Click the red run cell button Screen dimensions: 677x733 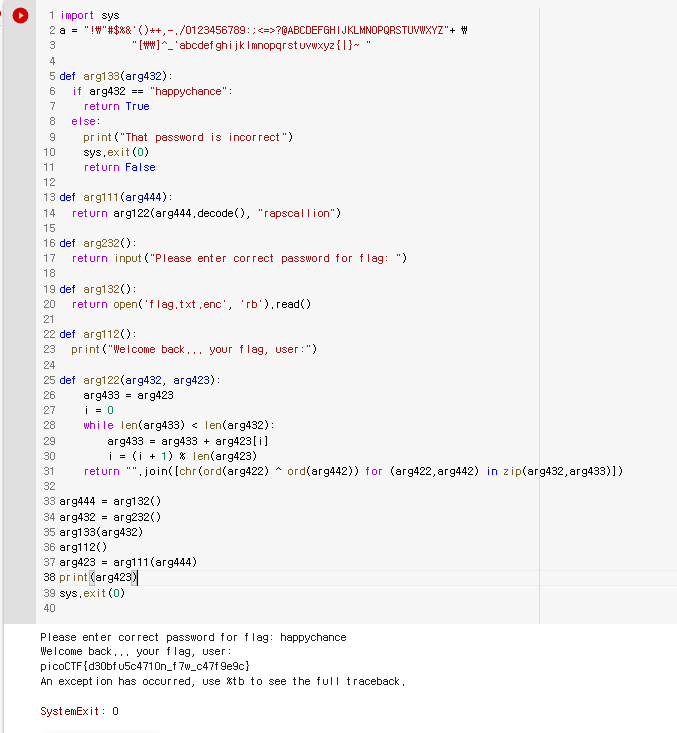tap(20, 15)
